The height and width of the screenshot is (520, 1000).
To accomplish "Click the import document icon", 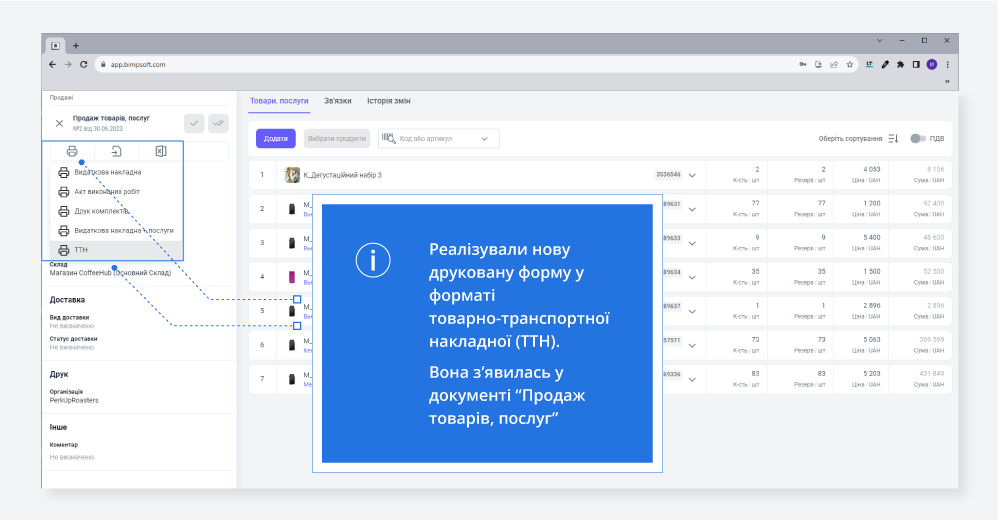I will 116,151.
